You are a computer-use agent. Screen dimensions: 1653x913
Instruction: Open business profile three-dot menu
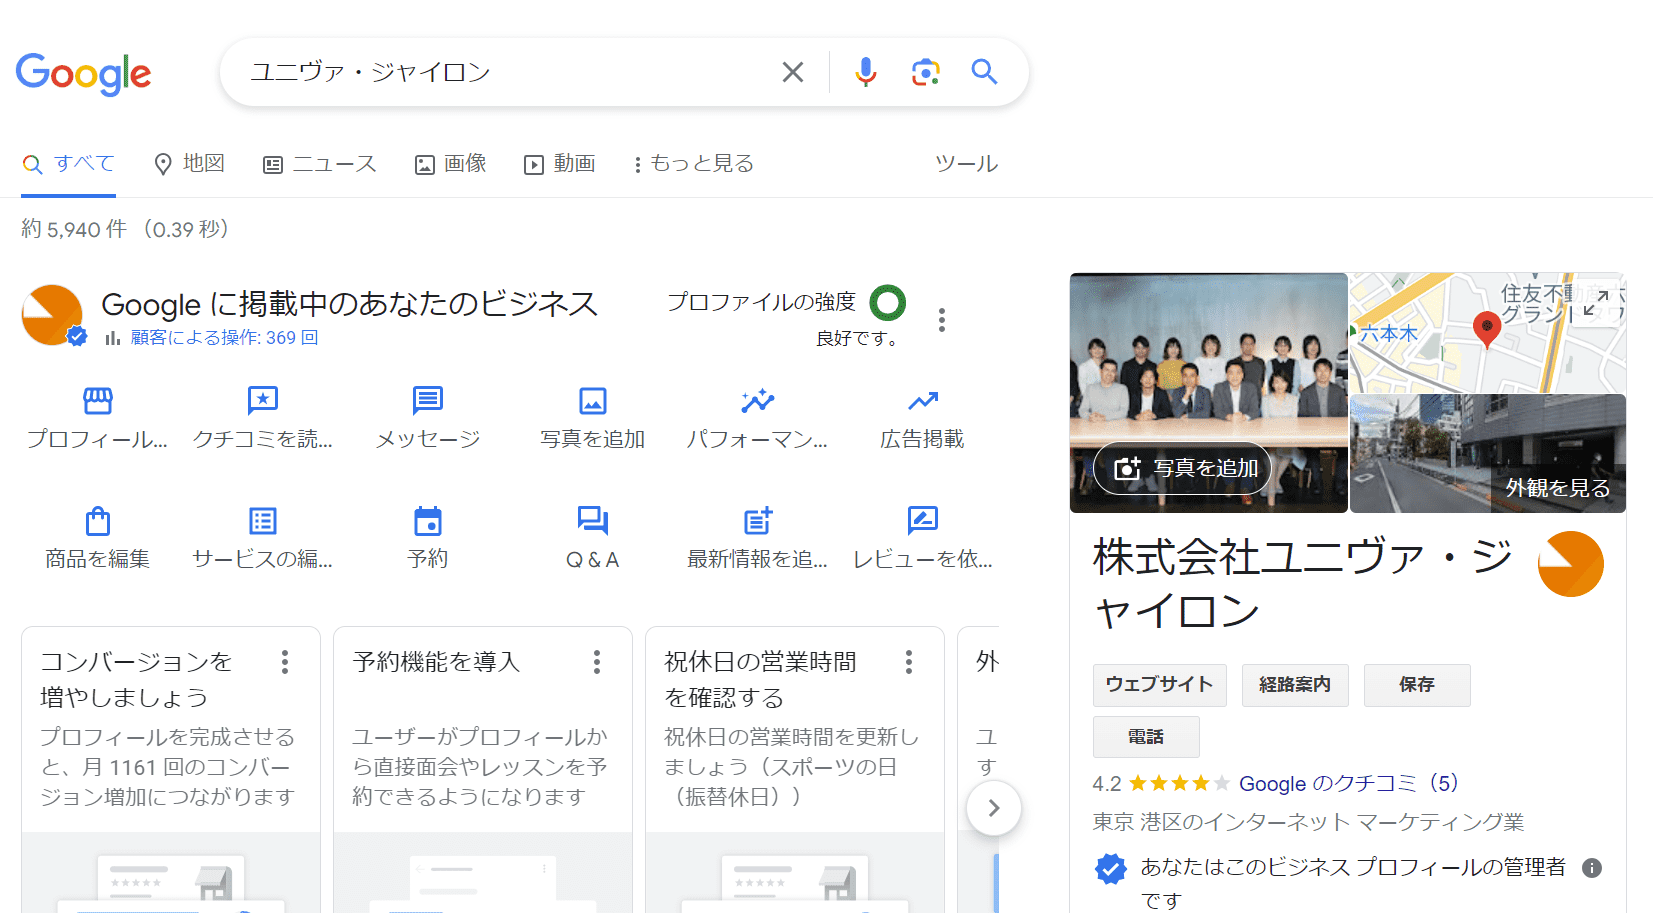point(942,320)
